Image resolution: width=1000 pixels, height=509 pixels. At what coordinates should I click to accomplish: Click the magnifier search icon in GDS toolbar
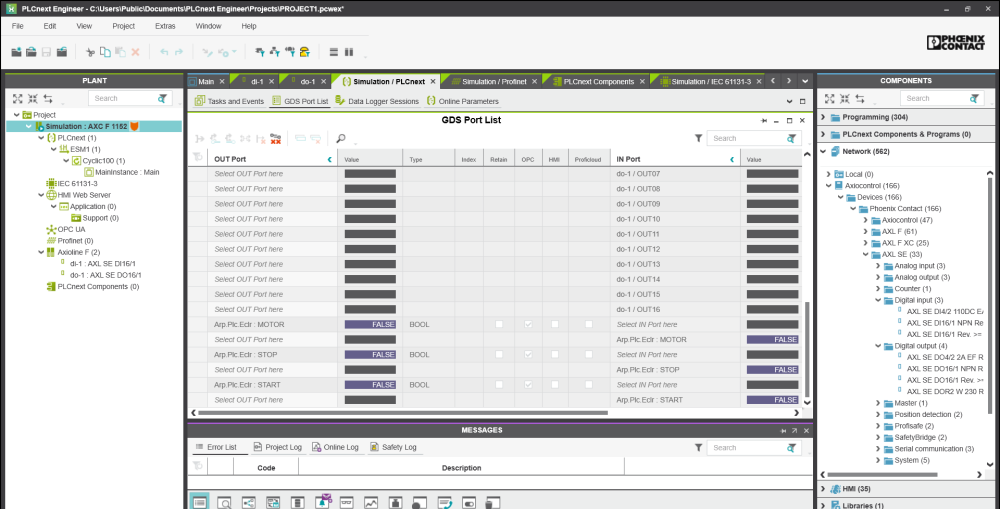(341, 139)
